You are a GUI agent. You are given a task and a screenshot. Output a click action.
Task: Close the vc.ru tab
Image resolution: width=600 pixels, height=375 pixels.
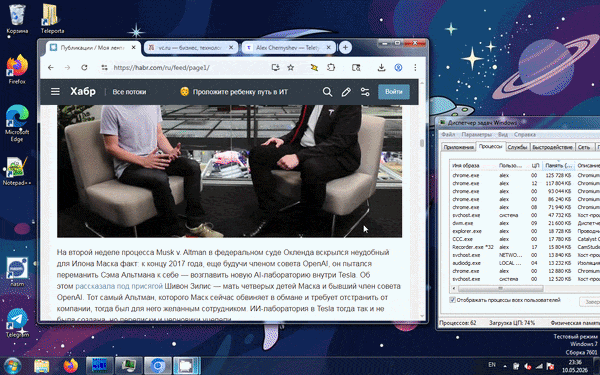point(231,47)
